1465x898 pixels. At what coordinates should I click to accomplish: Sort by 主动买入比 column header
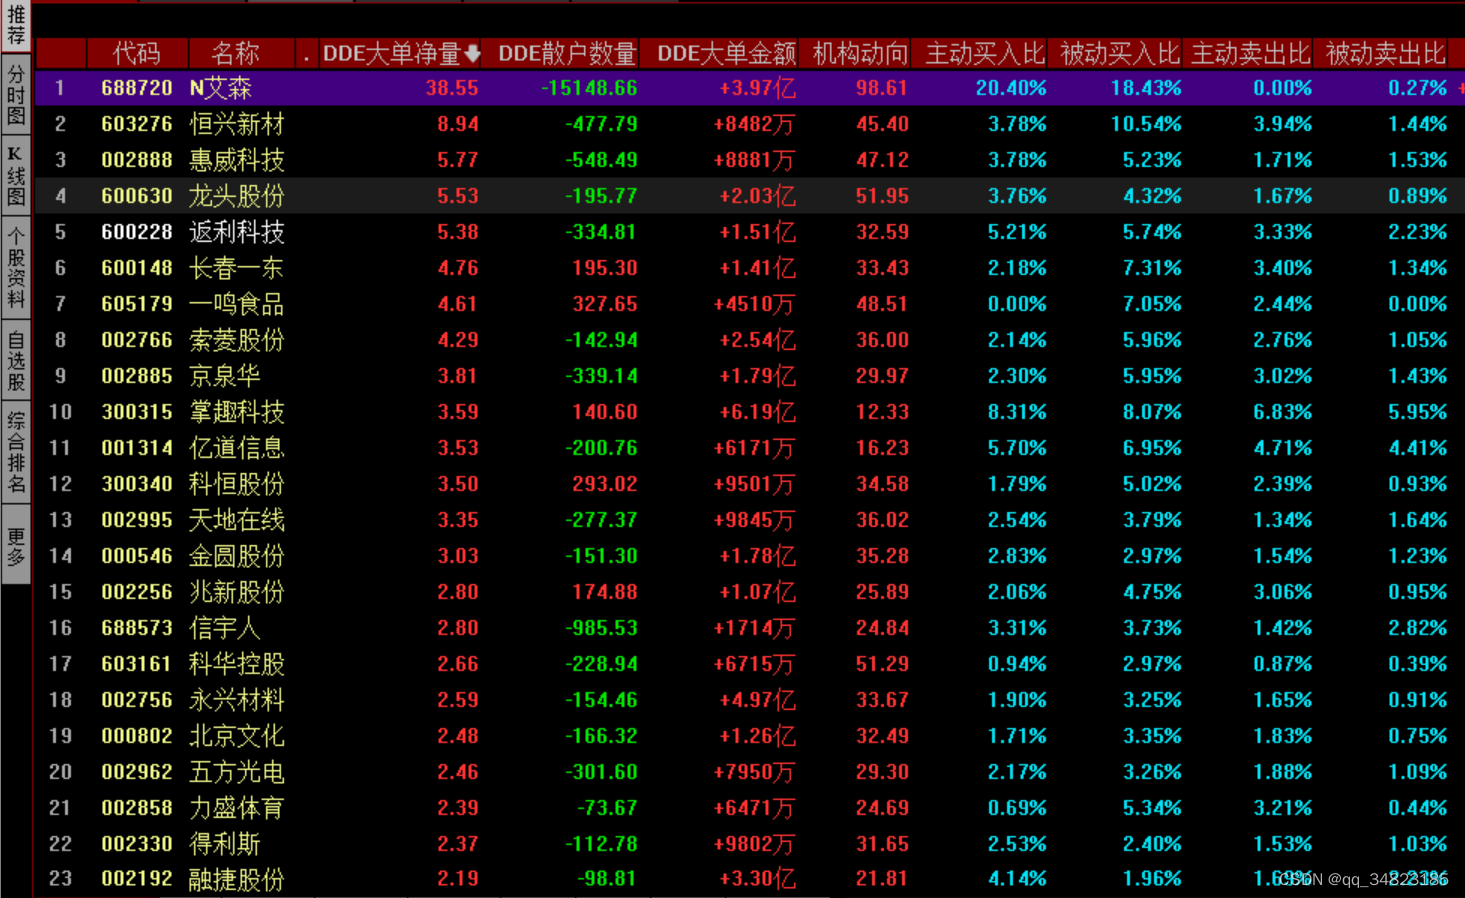pyautogui.click(x=984, y=53)
